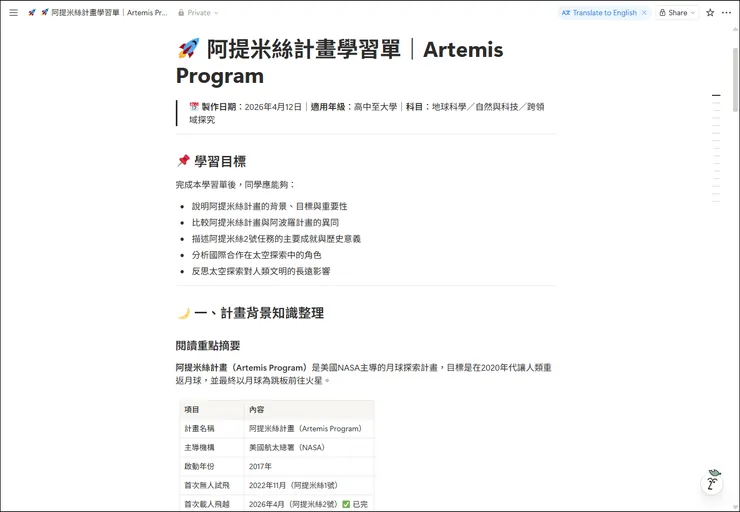Image resolution: width=740 pixels, height=512 pixels.
Task: Click the first table-of-contents marker on right
Action: (716, 95)
